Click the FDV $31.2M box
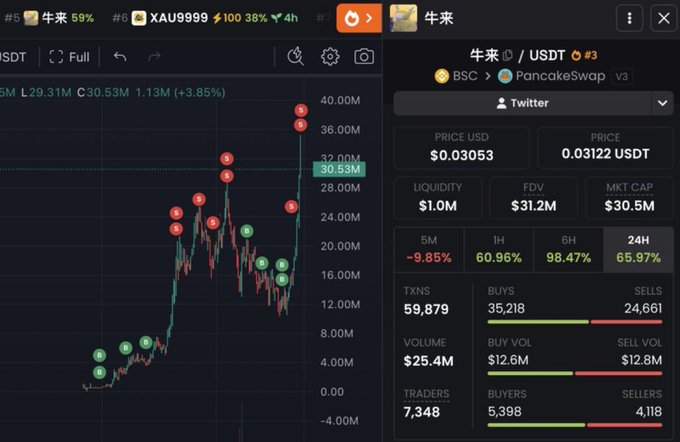 (533, 198)
